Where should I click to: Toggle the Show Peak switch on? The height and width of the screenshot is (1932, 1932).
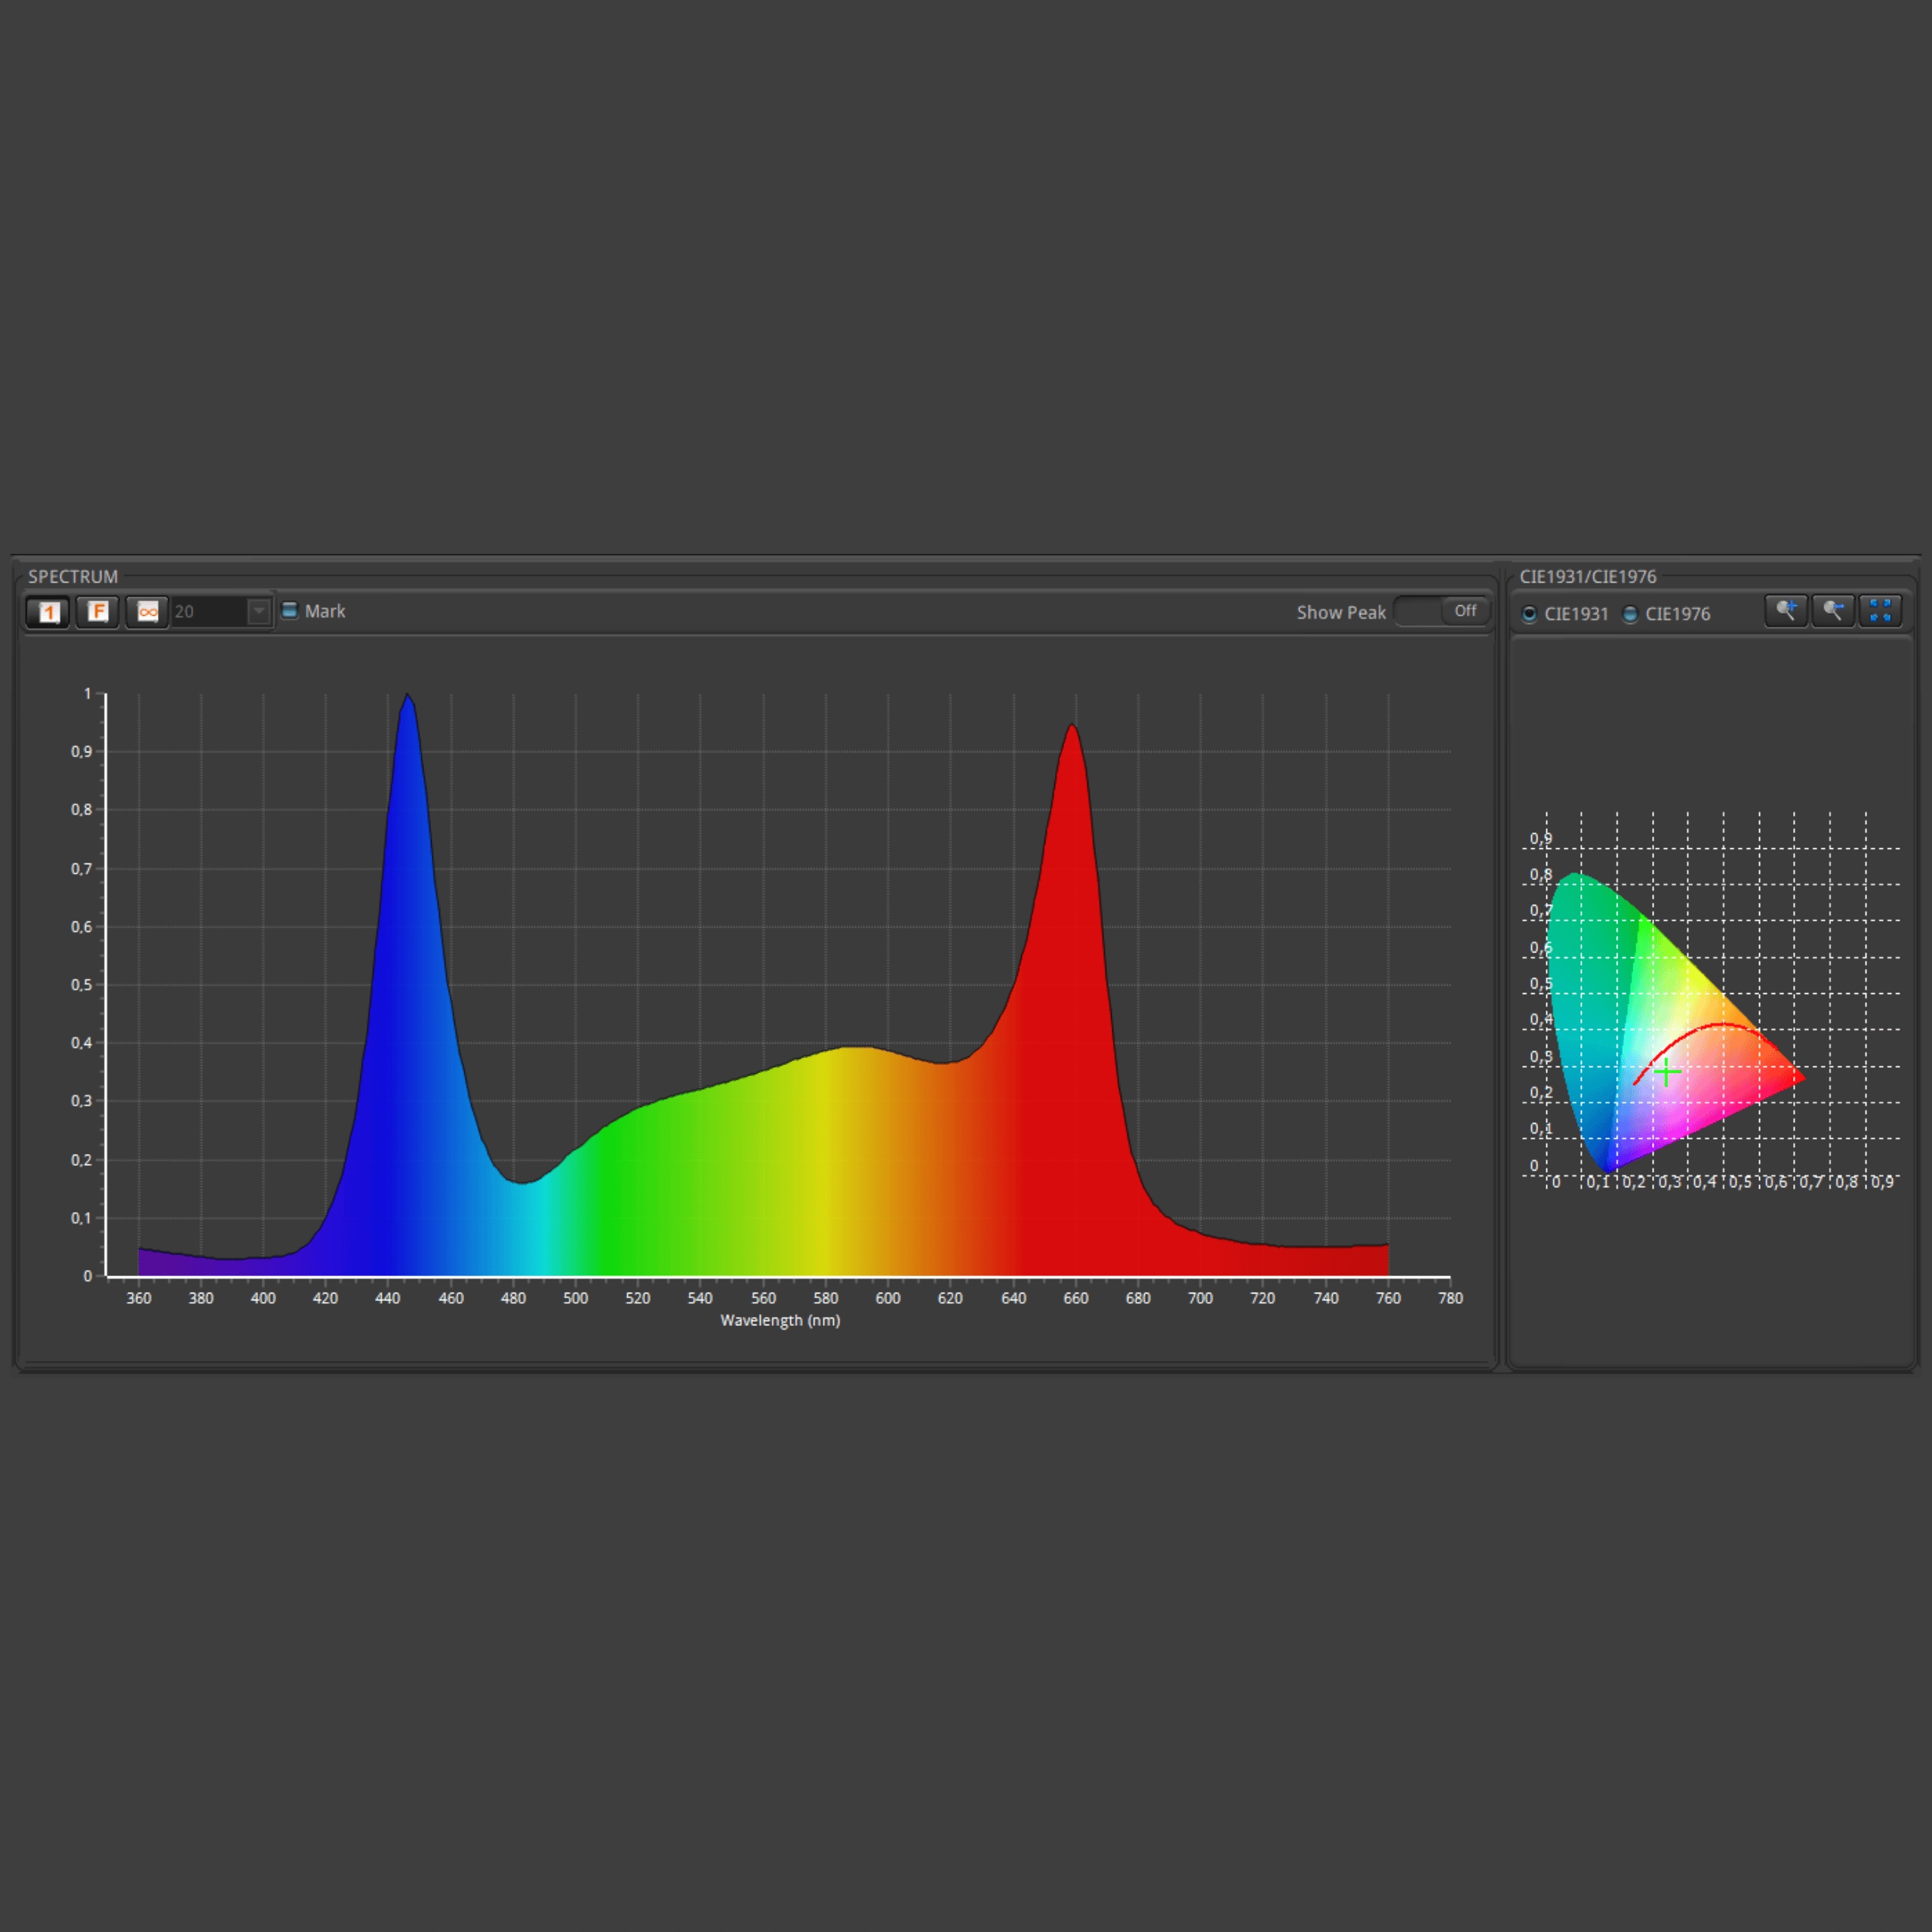click(x=1442, y=611)
